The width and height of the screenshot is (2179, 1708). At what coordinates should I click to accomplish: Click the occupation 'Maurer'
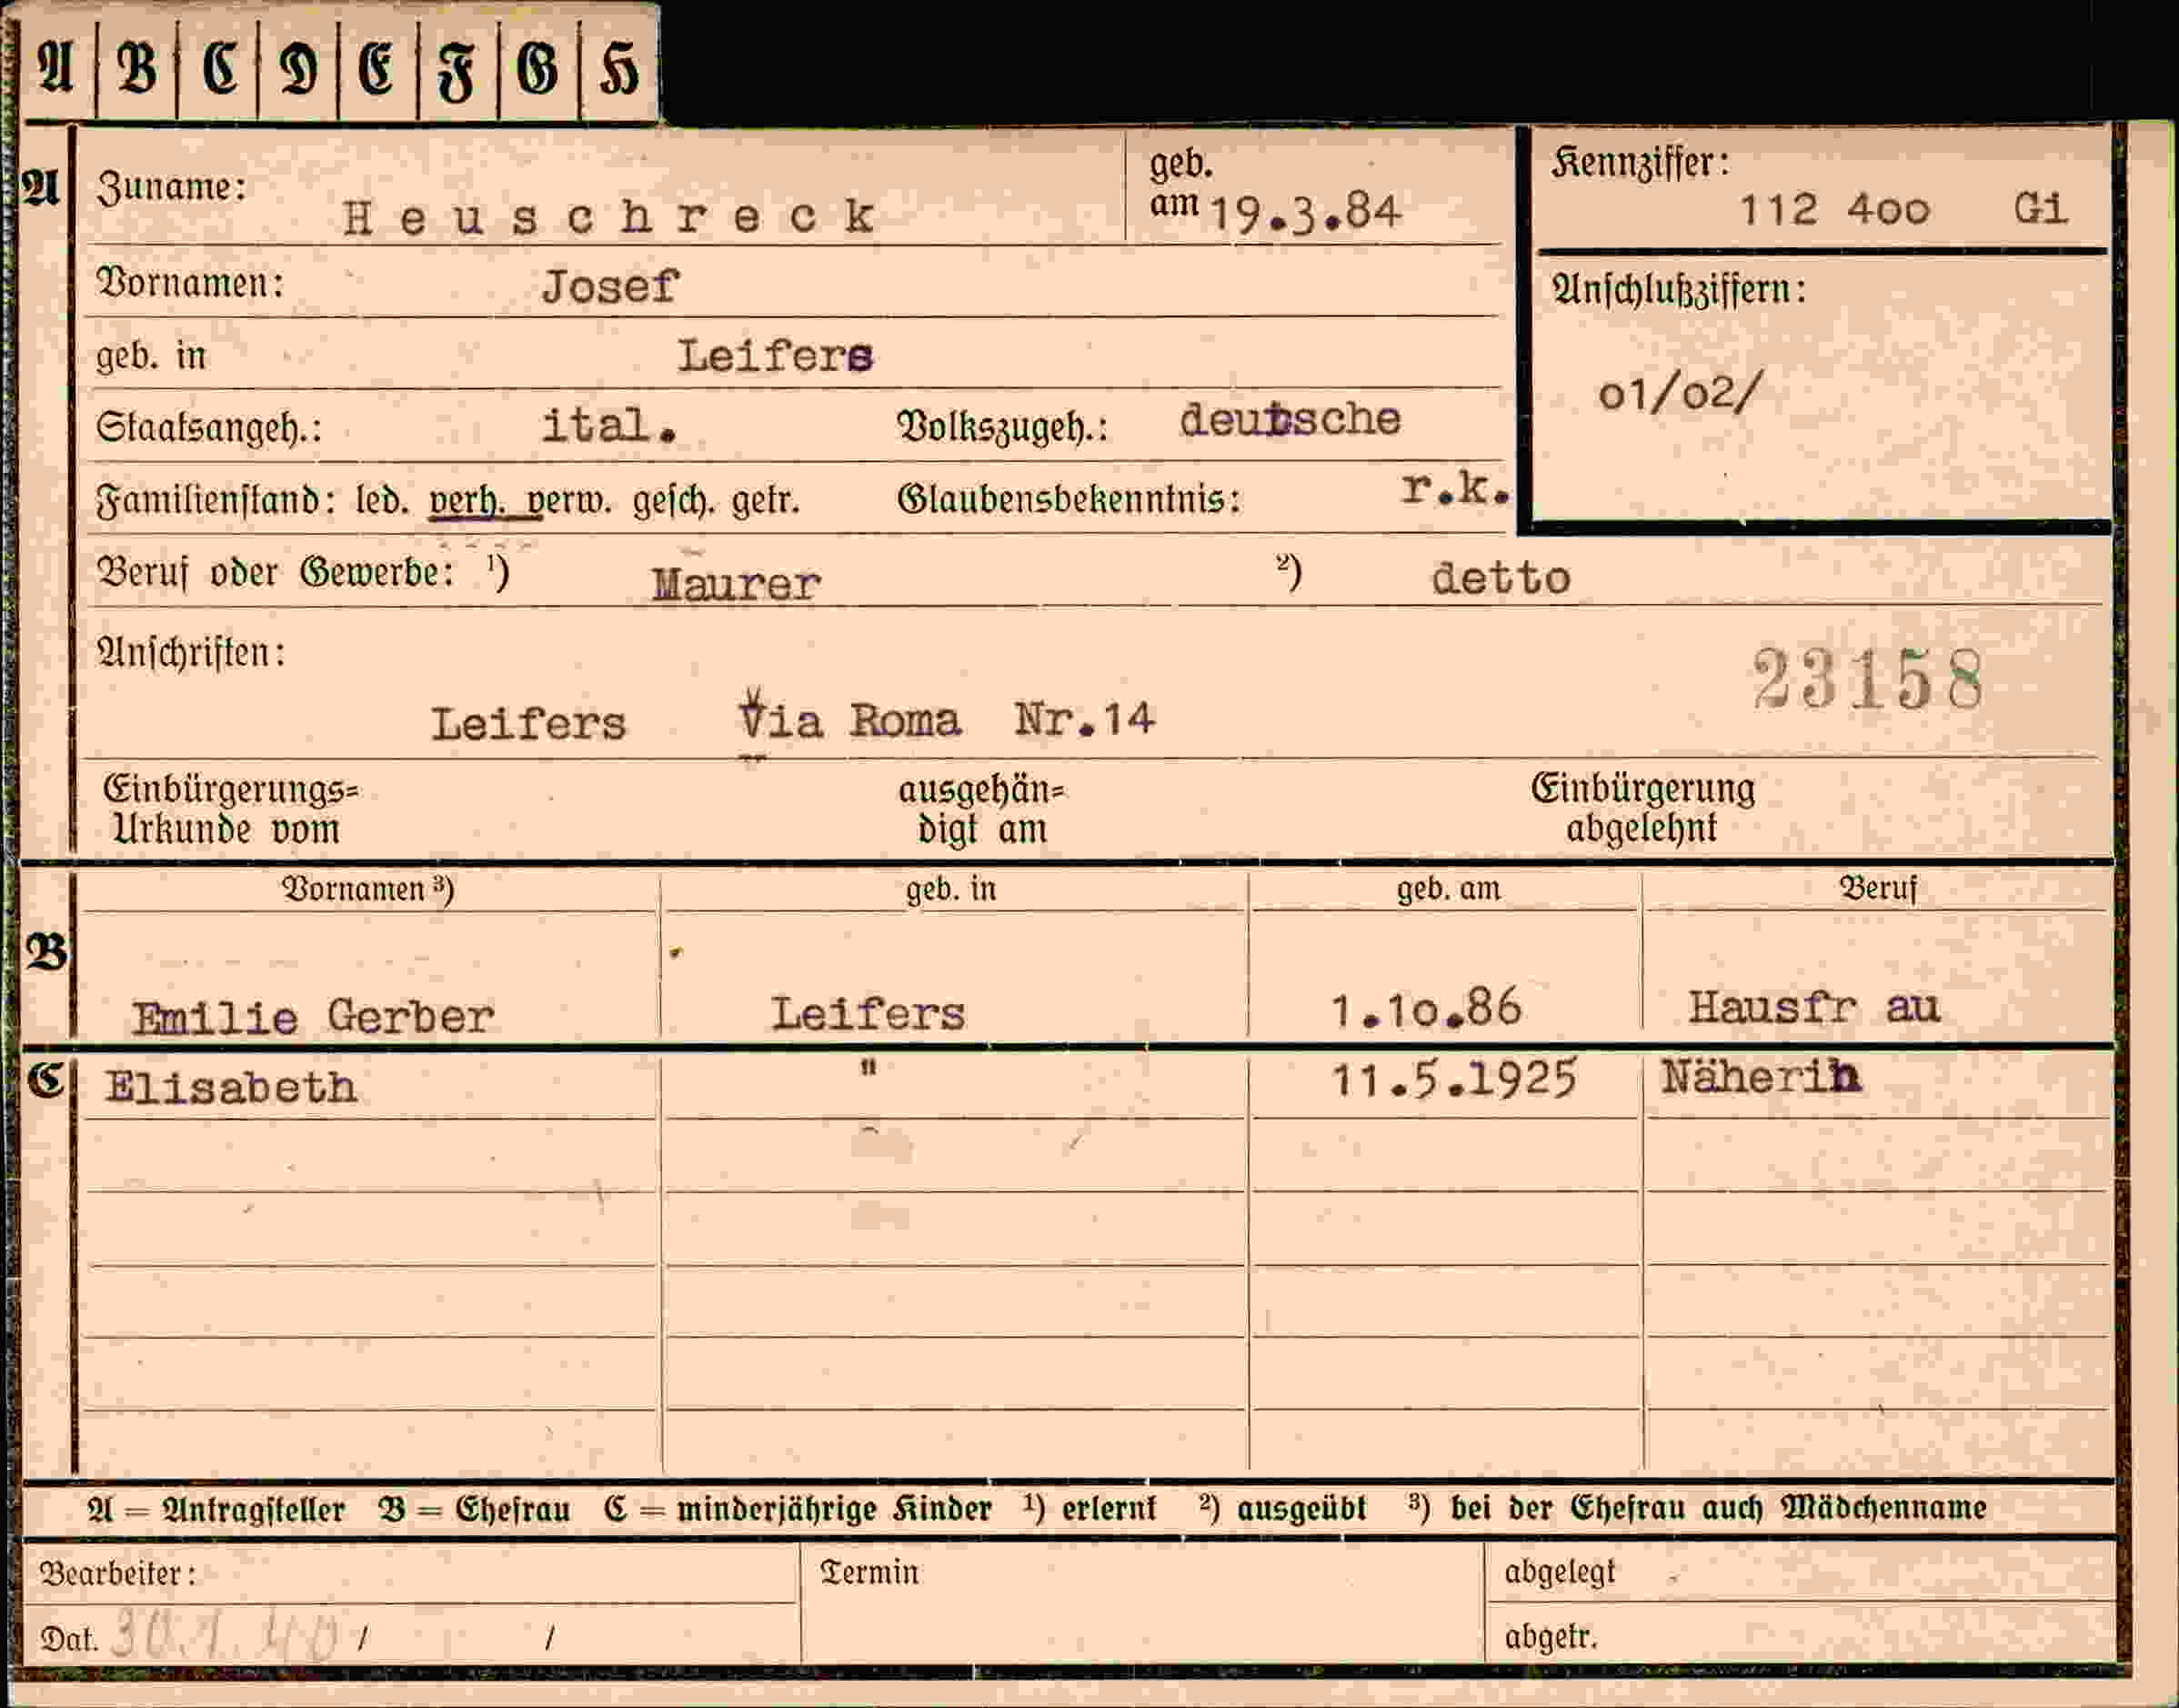736,583
